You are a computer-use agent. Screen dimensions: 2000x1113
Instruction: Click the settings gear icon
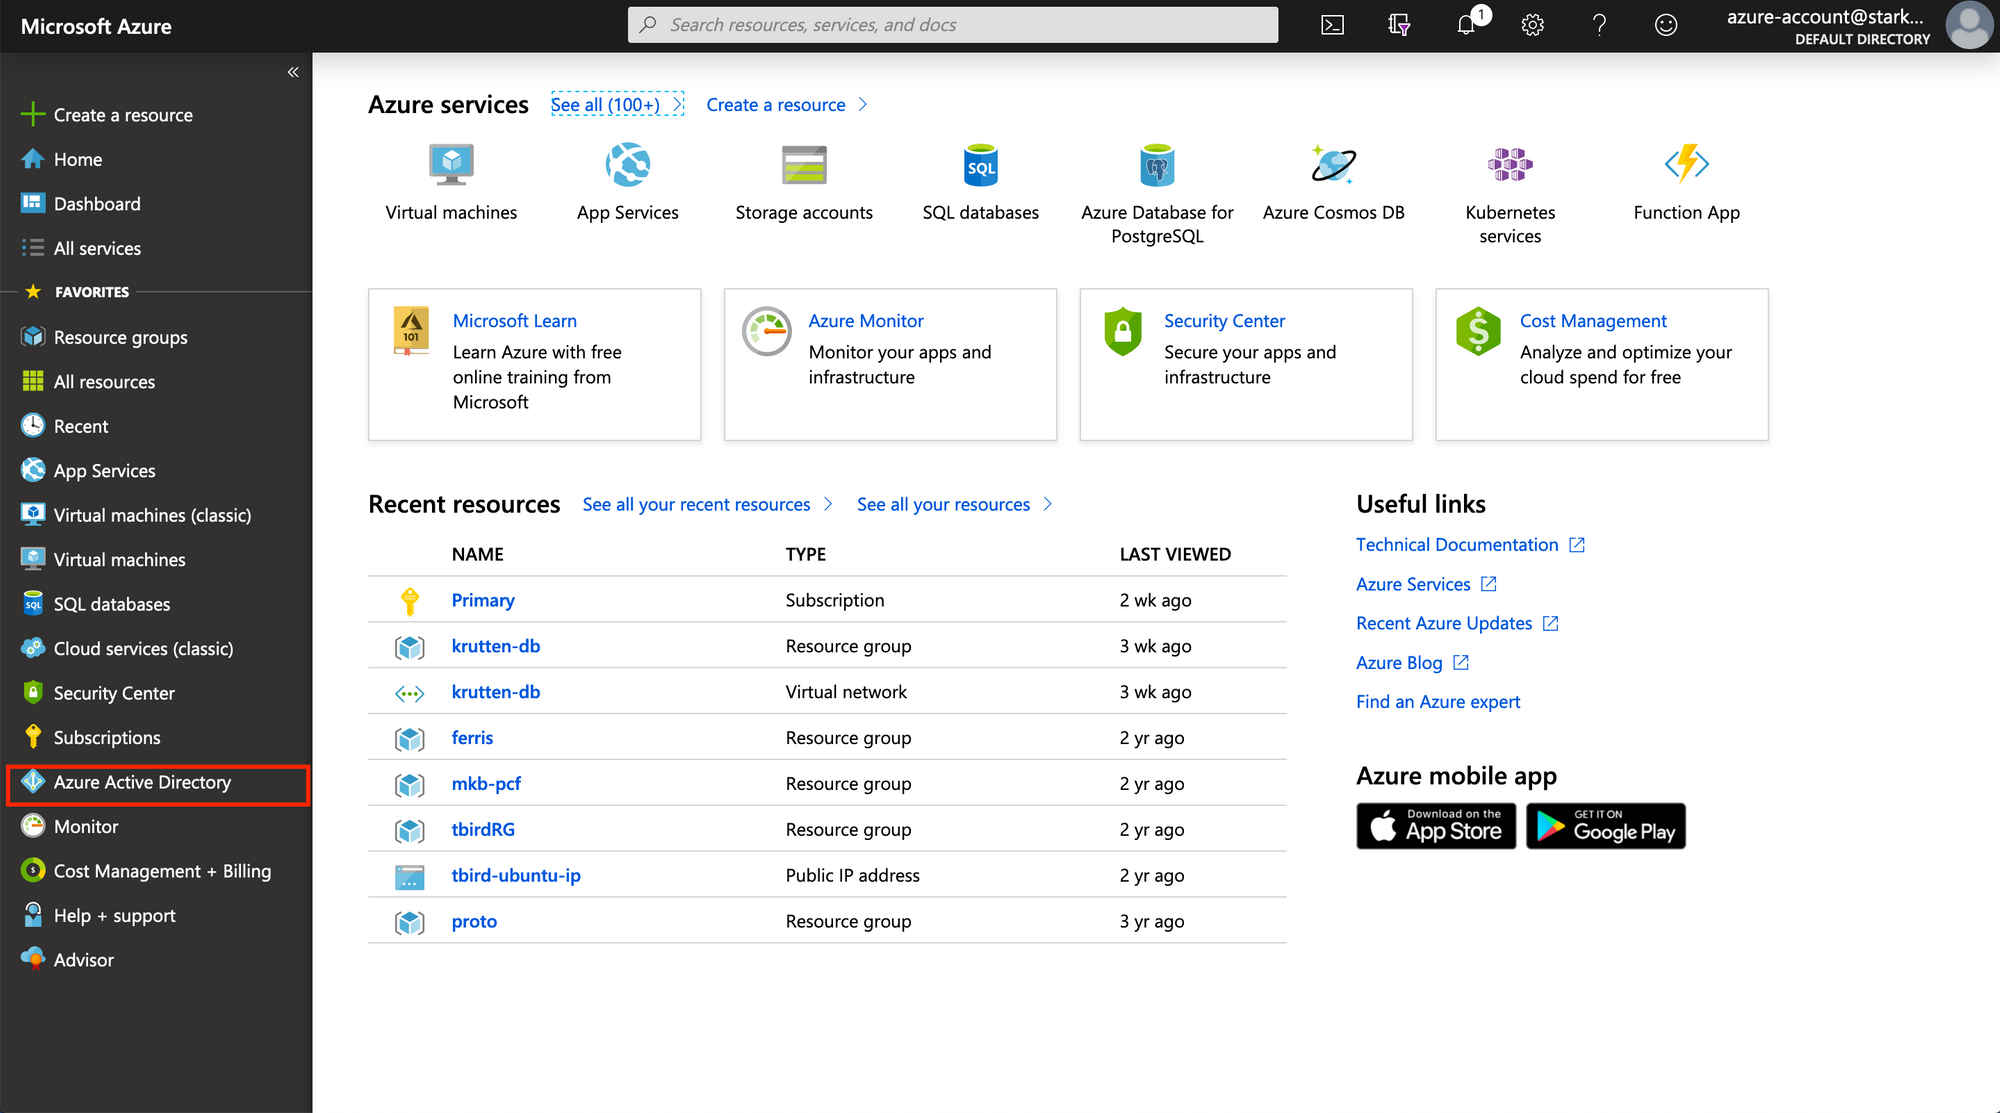coord(1530,25)
